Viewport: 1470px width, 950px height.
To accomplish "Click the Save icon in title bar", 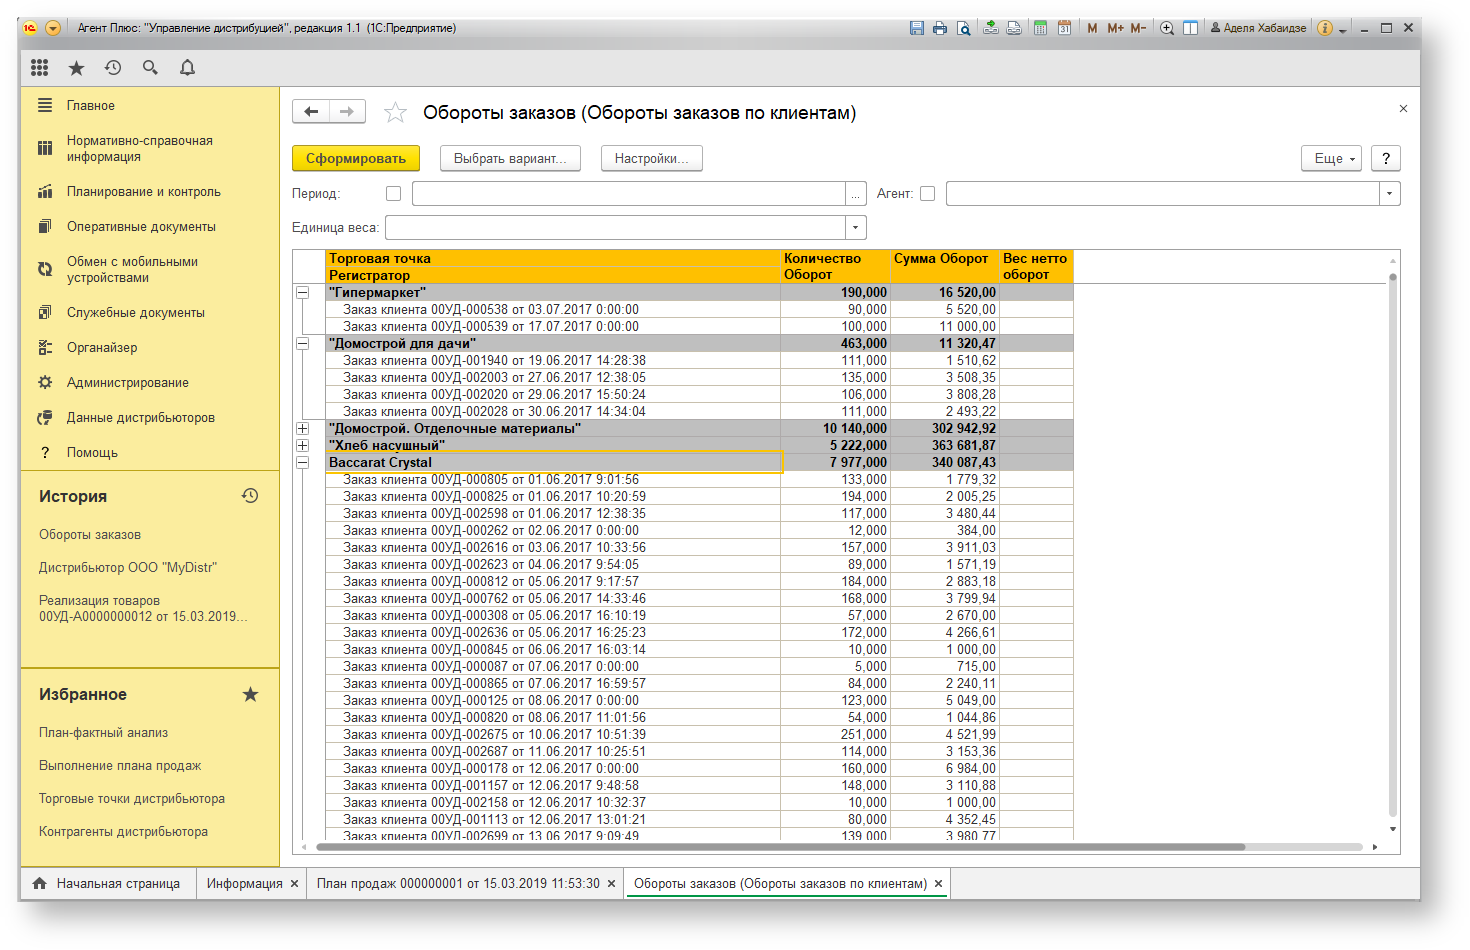I will [x=917, y=28].
